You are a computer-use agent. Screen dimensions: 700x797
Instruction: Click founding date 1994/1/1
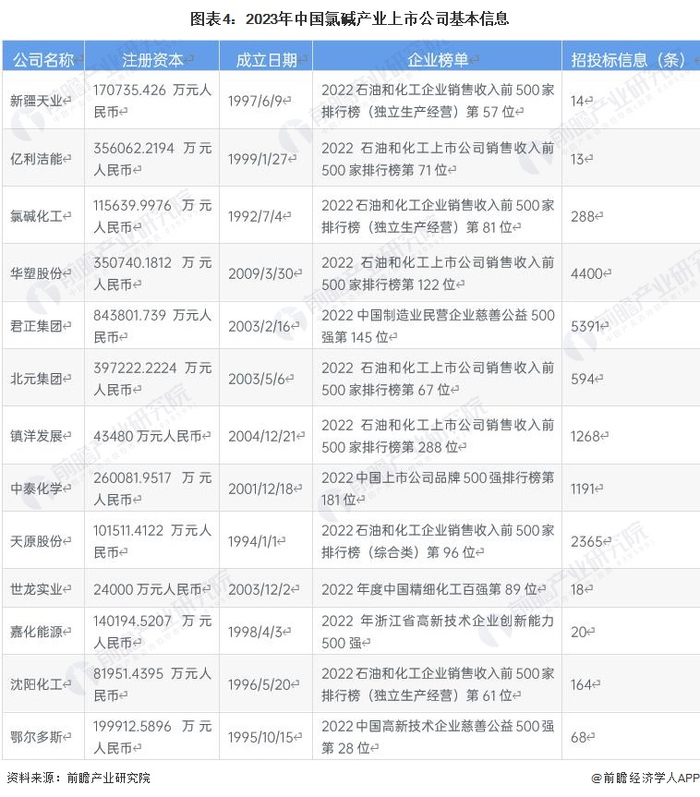(x=253, y=541)
